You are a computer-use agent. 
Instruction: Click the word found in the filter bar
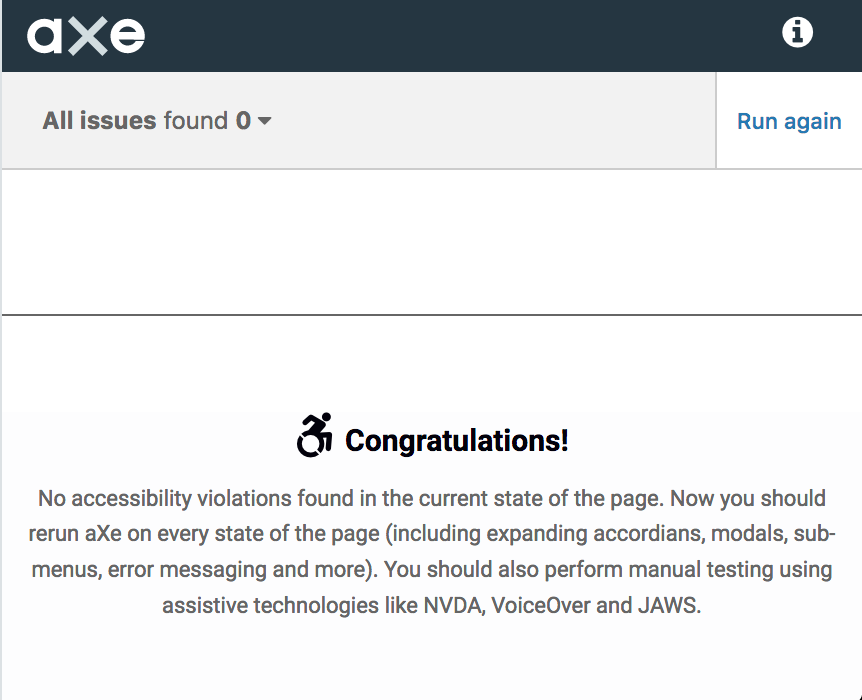click(196, 120)
